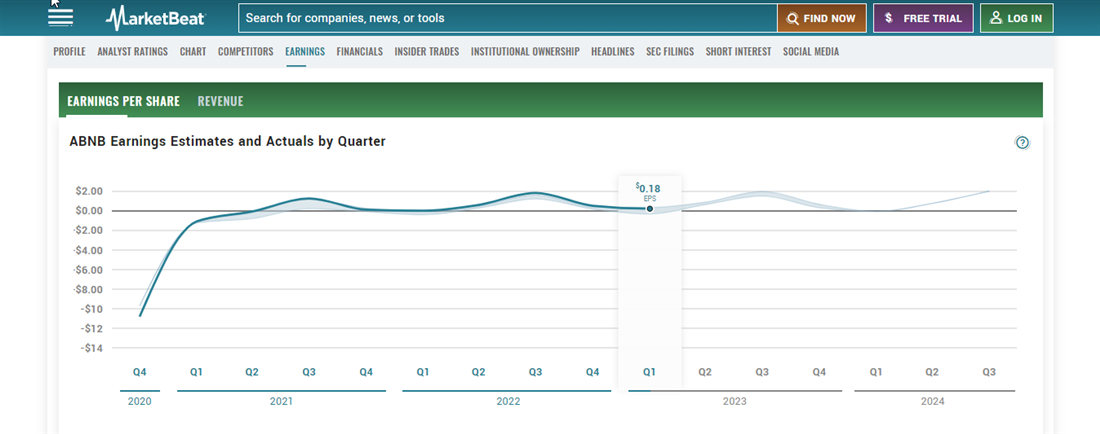Screen dimensions: 1100x434
Task: Open the Analyst Ratings section
Action: [132, 52]
